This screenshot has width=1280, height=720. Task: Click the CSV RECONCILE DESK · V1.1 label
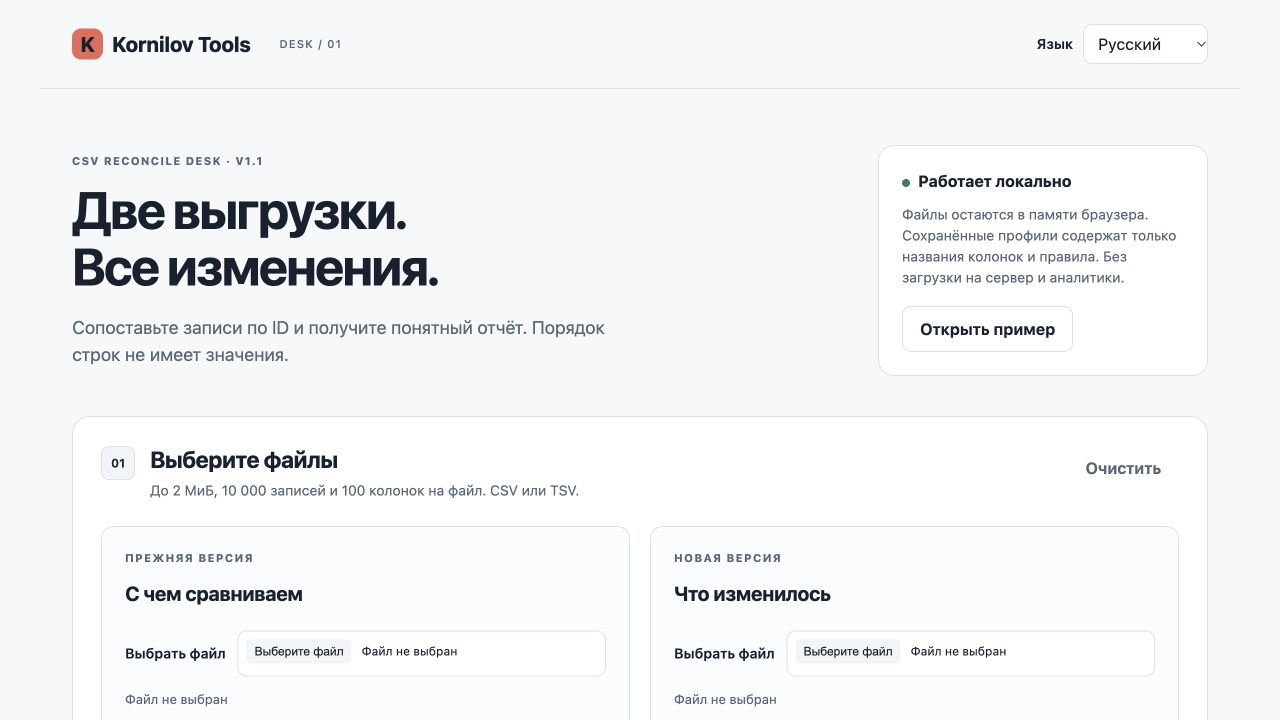[x=167, y=161]
